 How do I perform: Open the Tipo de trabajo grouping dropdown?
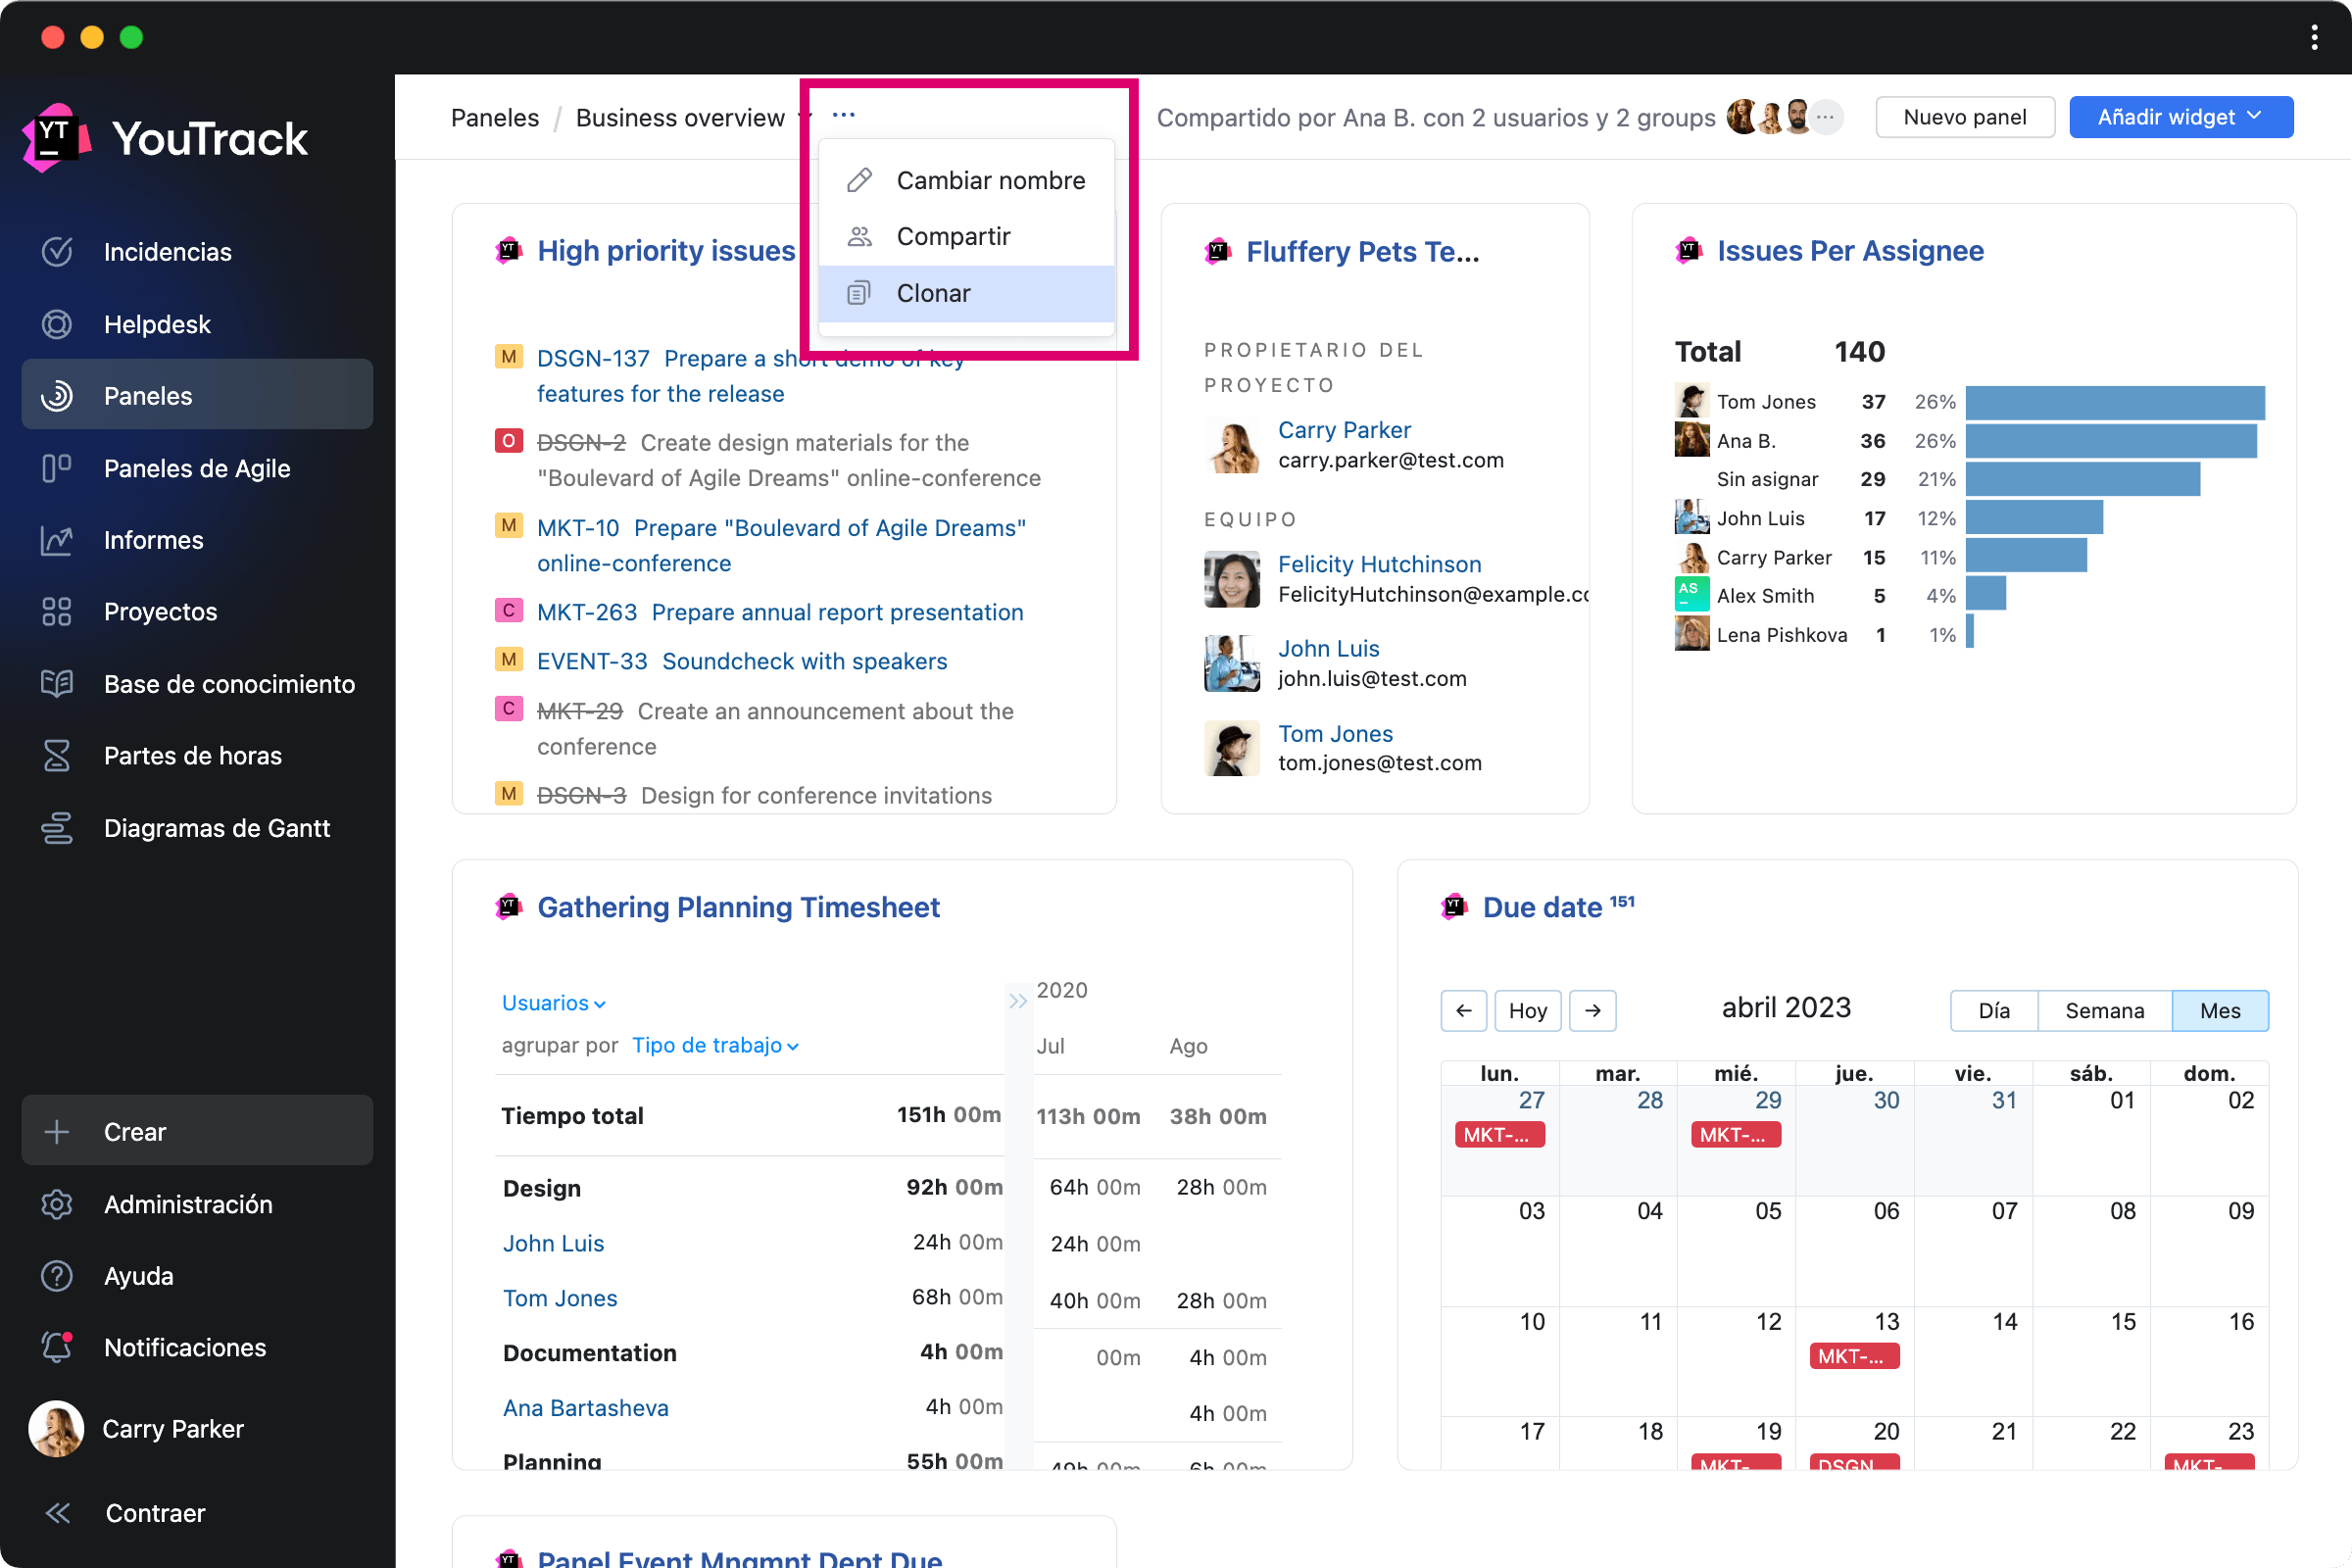(x=714, y=1045)
